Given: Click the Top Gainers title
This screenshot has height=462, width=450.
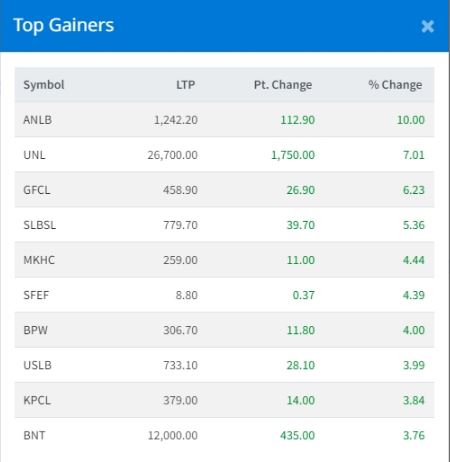Looking at the screenshot, I should click(64, 25).
